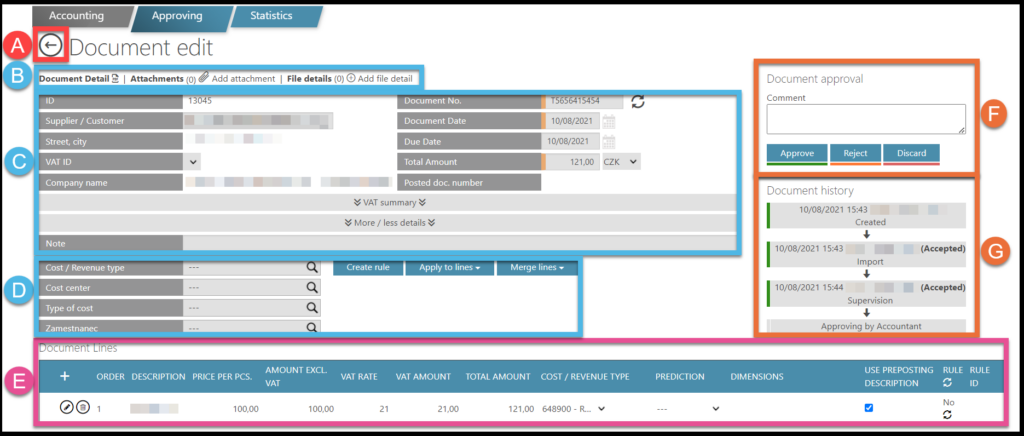Click the DIMENSIONS column header

[757, 377]
